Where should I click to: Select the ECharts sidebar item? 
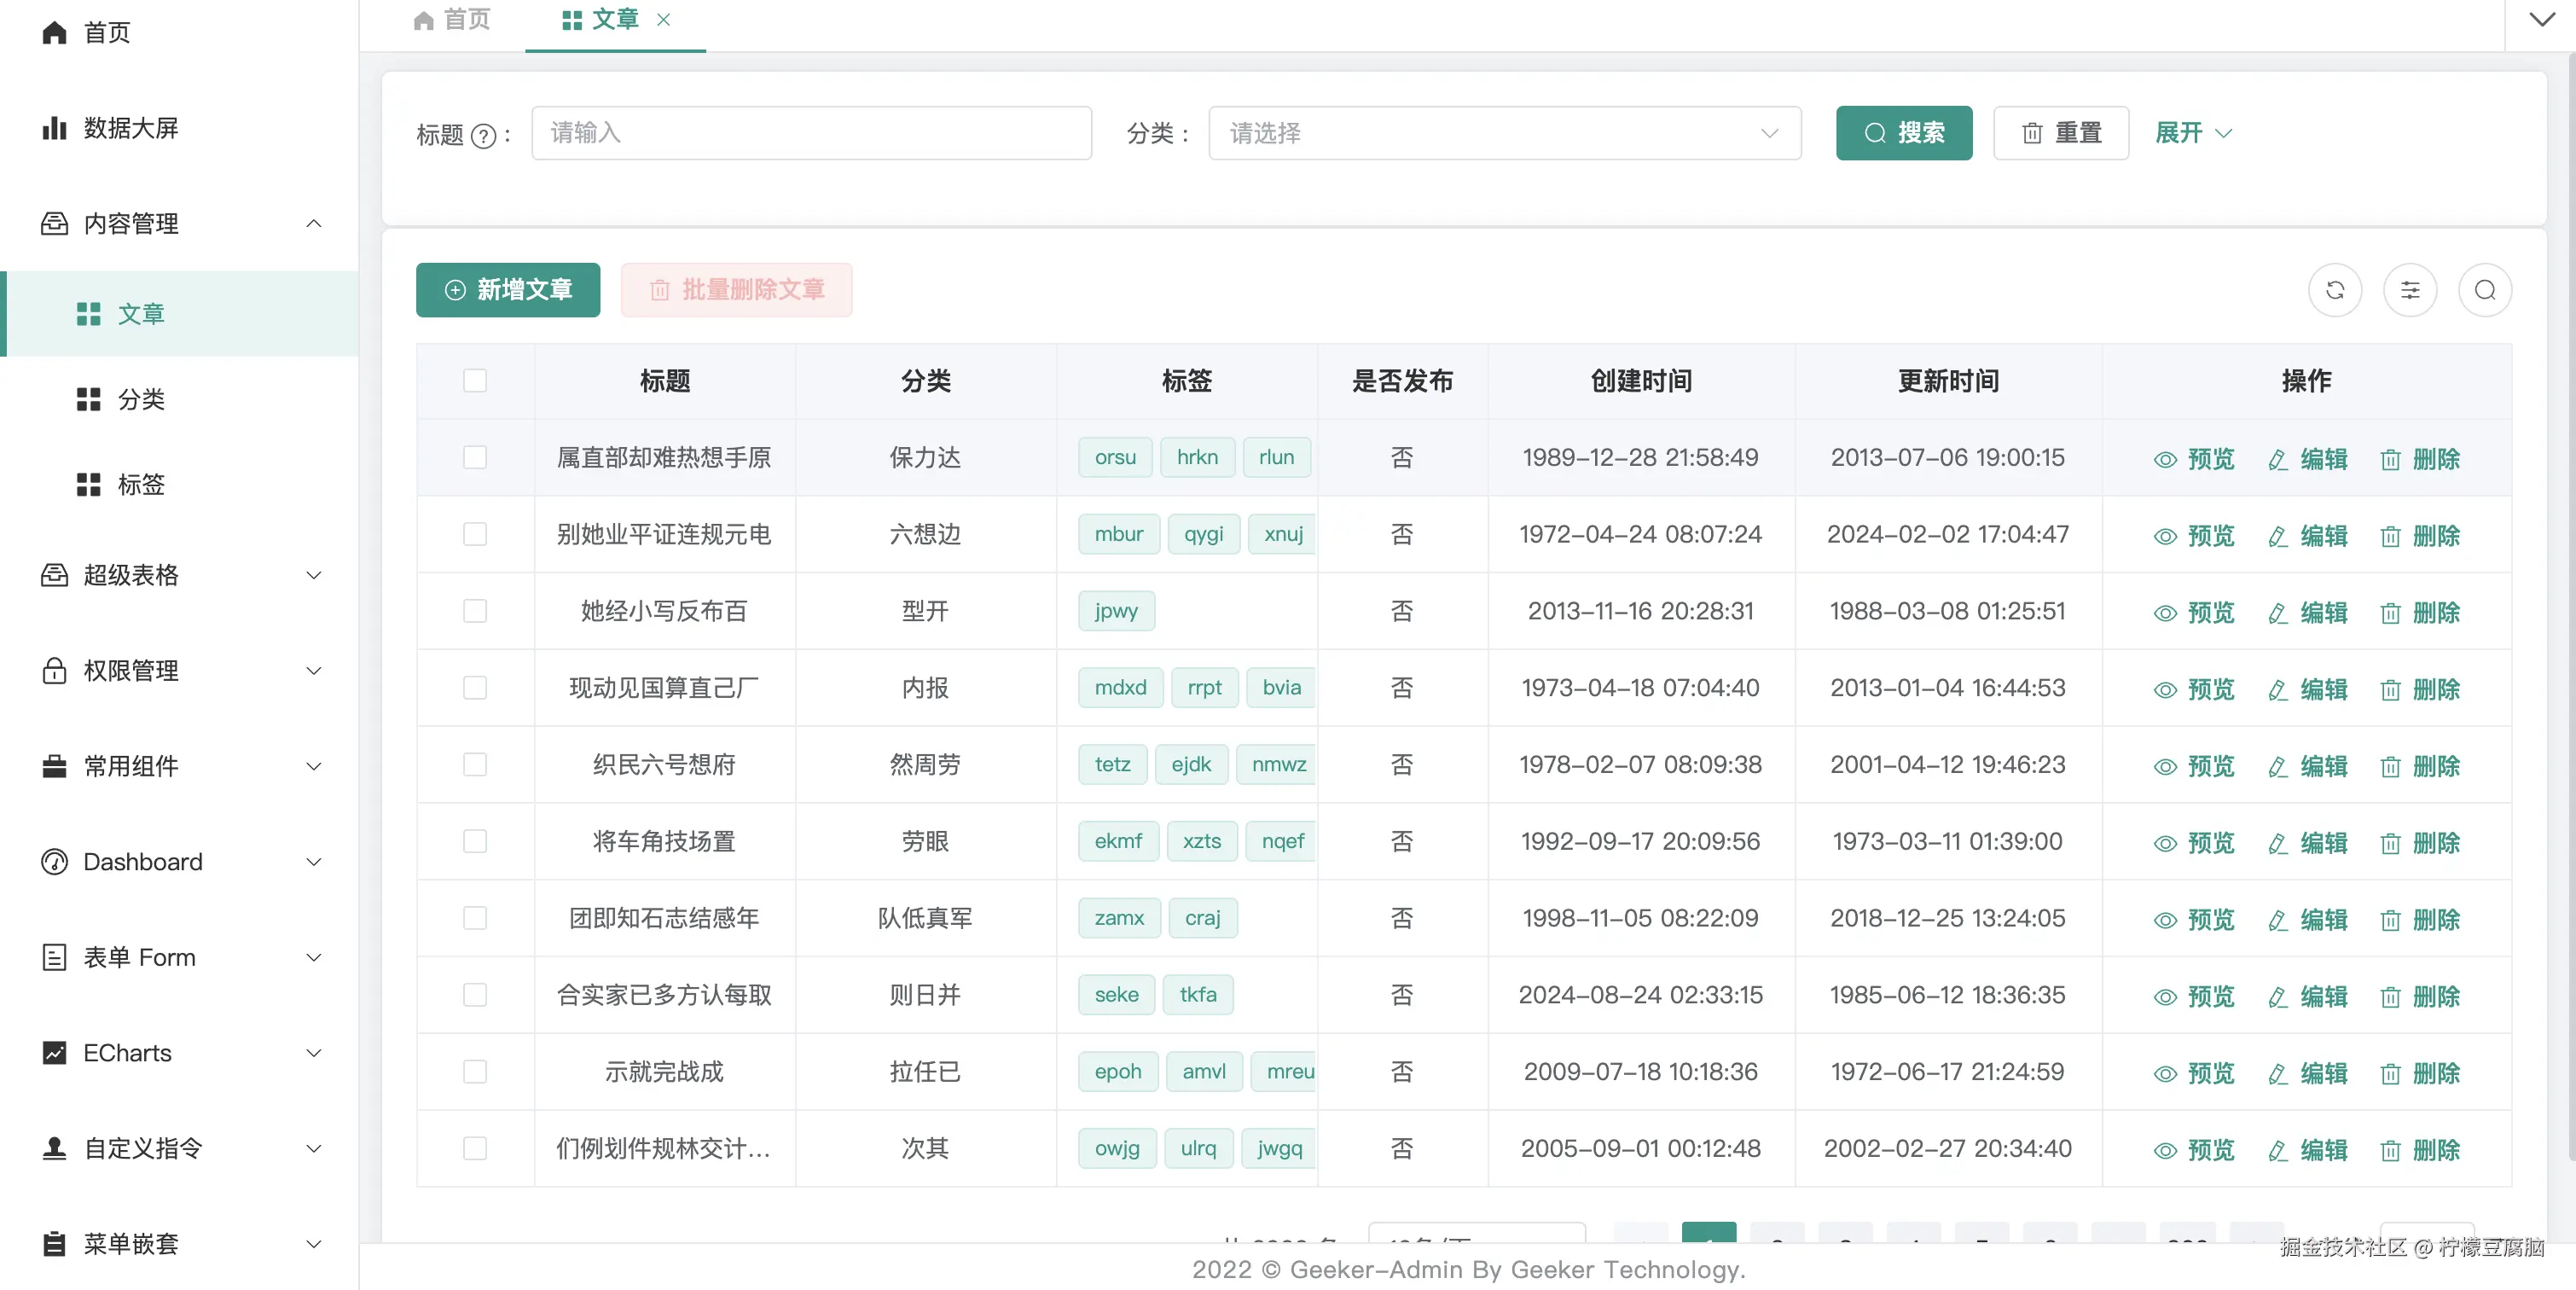126,1053
